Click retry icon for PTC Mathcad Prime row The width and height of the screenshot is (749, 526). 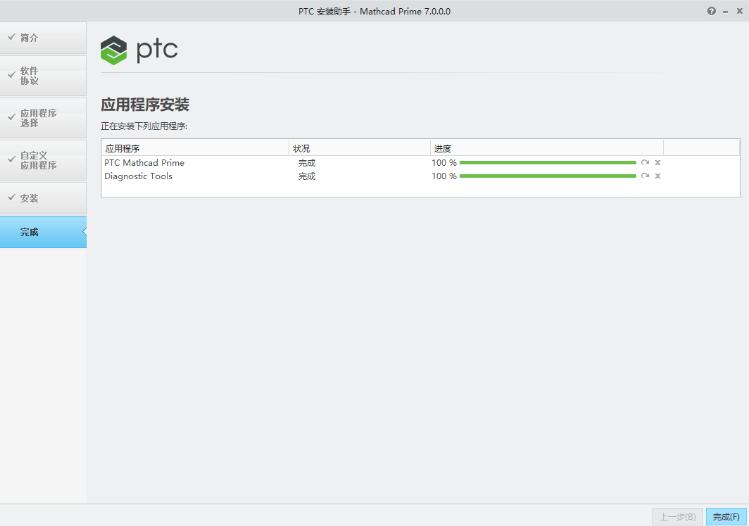645,163
